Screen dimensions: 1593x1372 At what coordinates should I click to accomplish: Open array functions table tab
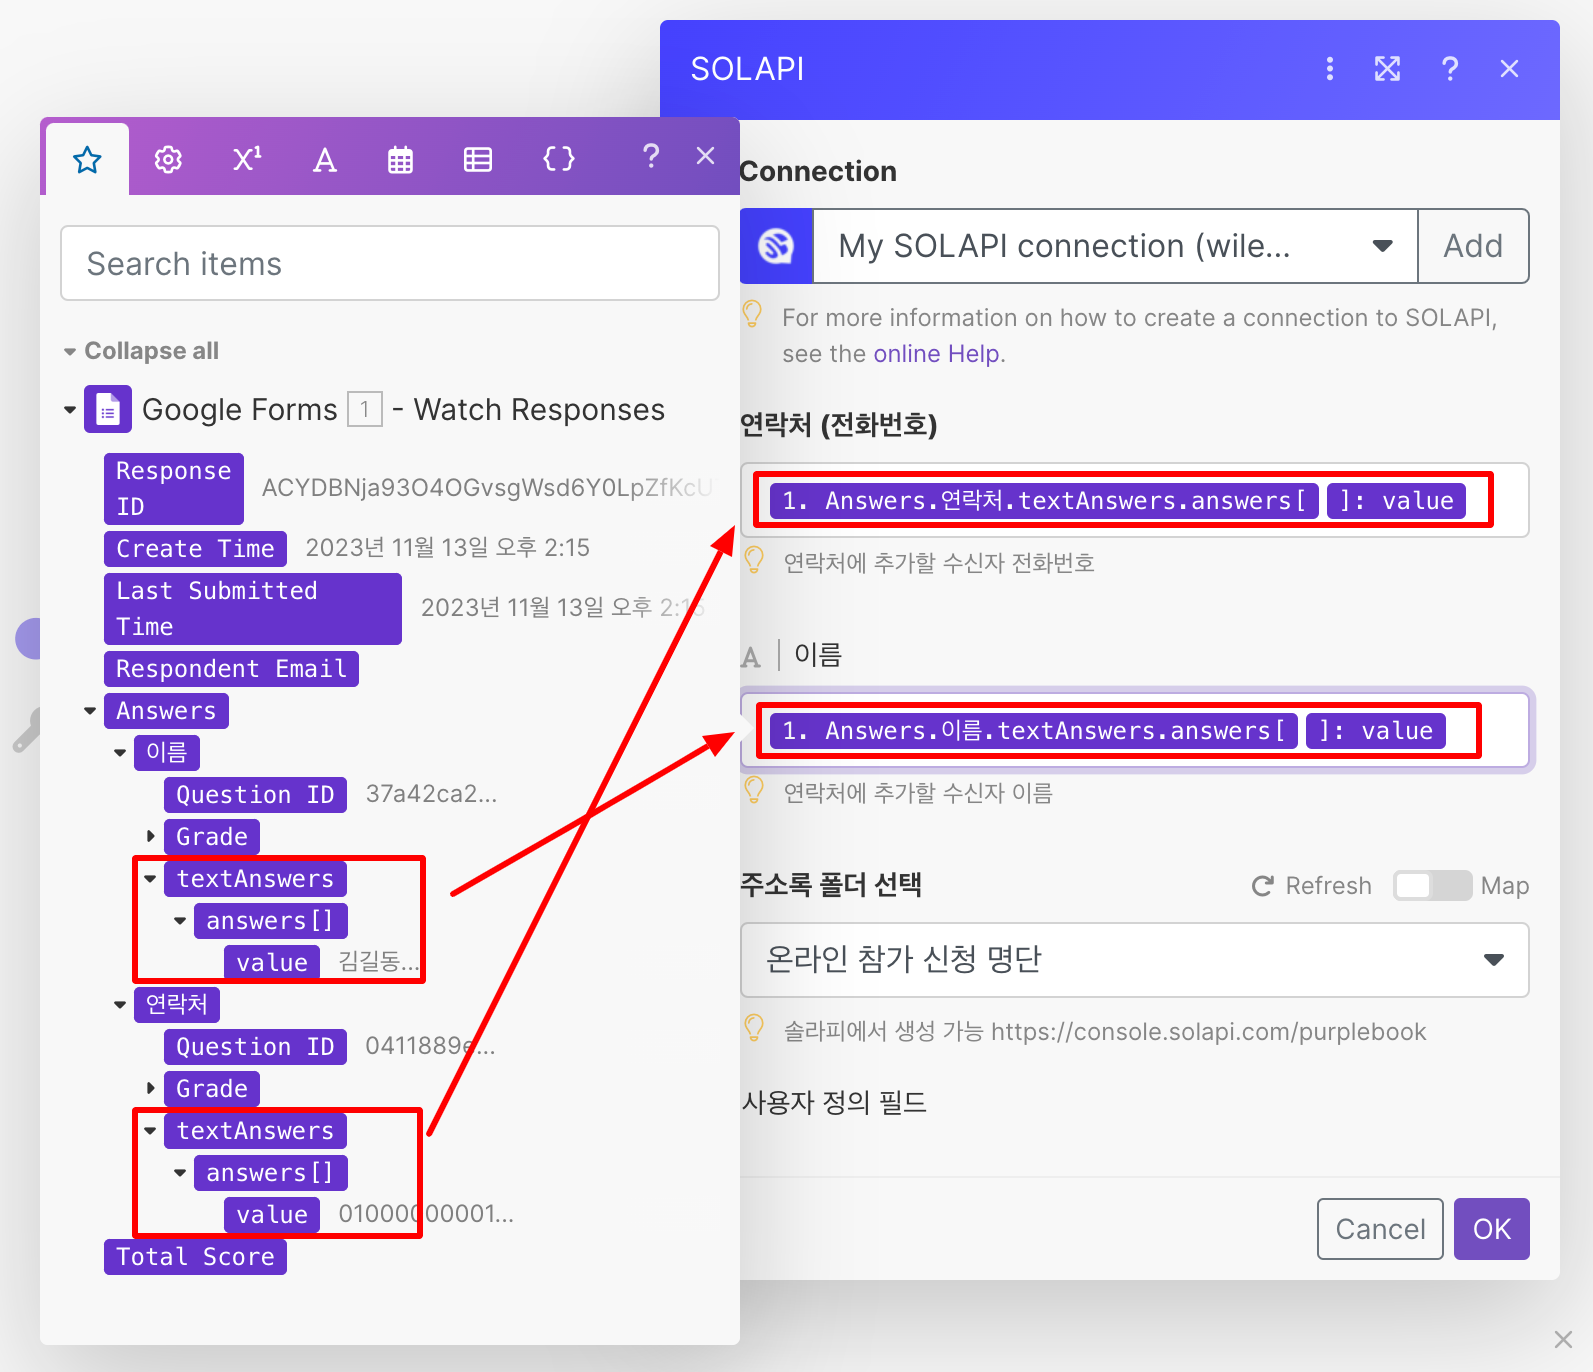pyautogui.click(x=478, y=159)
